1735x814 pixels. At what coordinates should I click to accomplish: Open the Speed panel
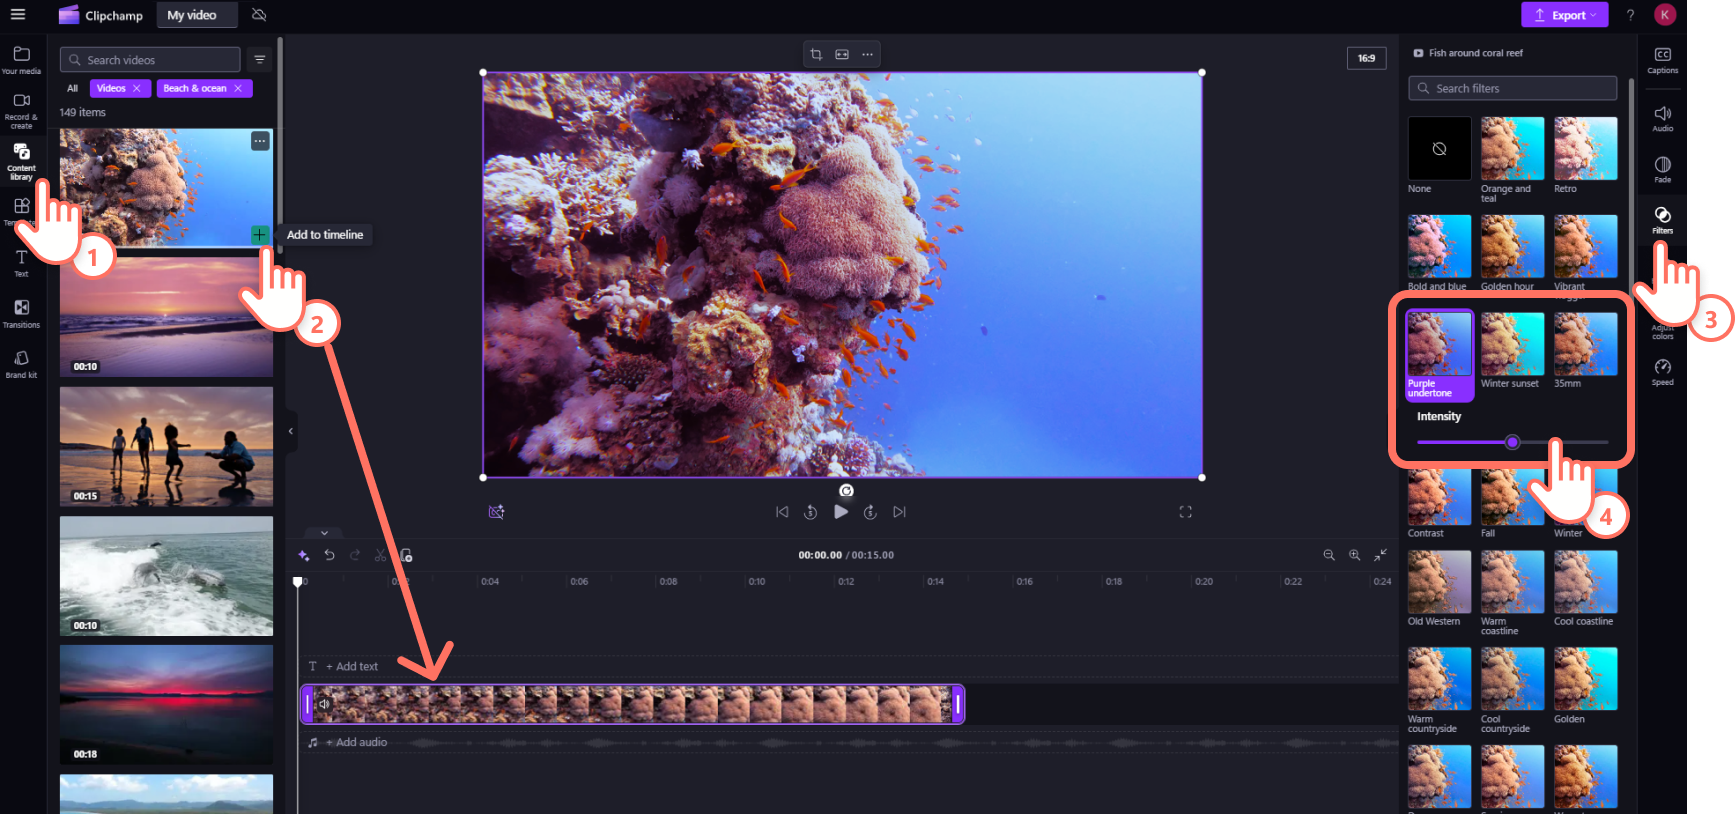click(1662, 372)
